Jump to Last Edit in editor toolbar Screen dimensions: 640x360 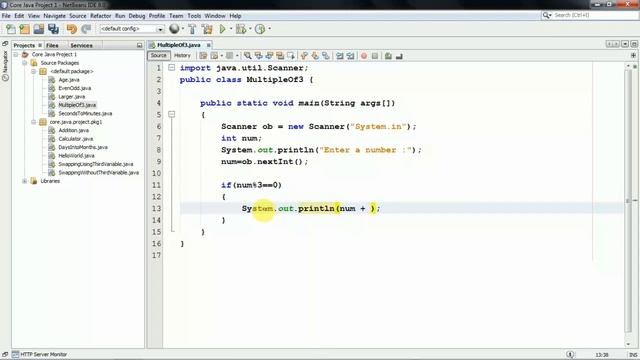click(x=203, y=56)
